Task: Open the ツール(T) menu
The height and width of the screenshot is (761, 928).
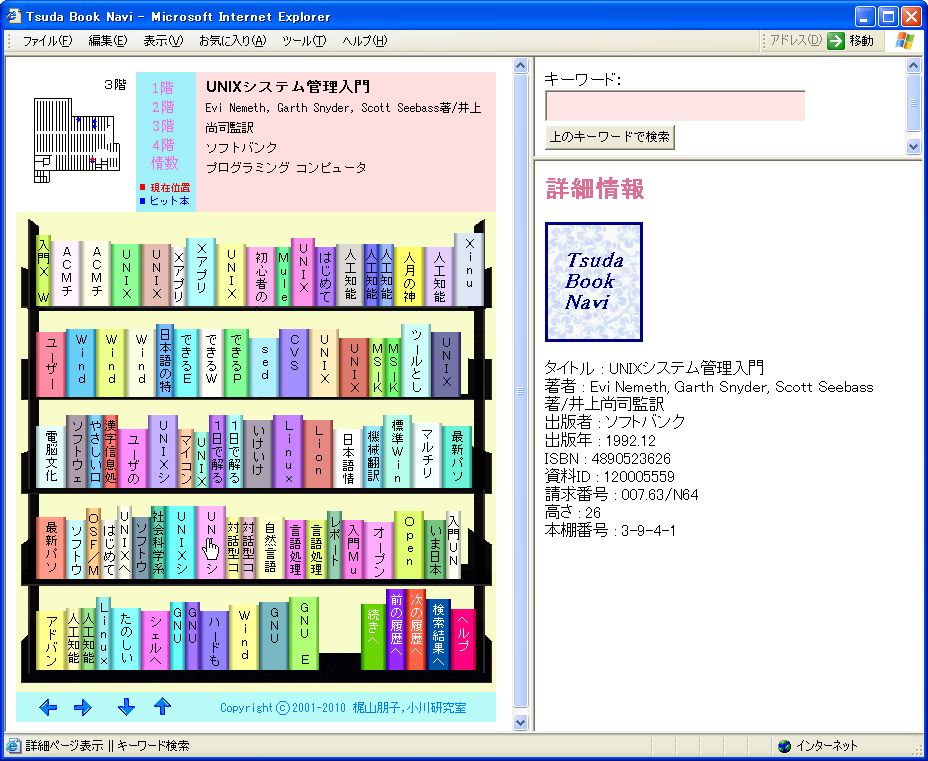Action: [x=304, y=41]
